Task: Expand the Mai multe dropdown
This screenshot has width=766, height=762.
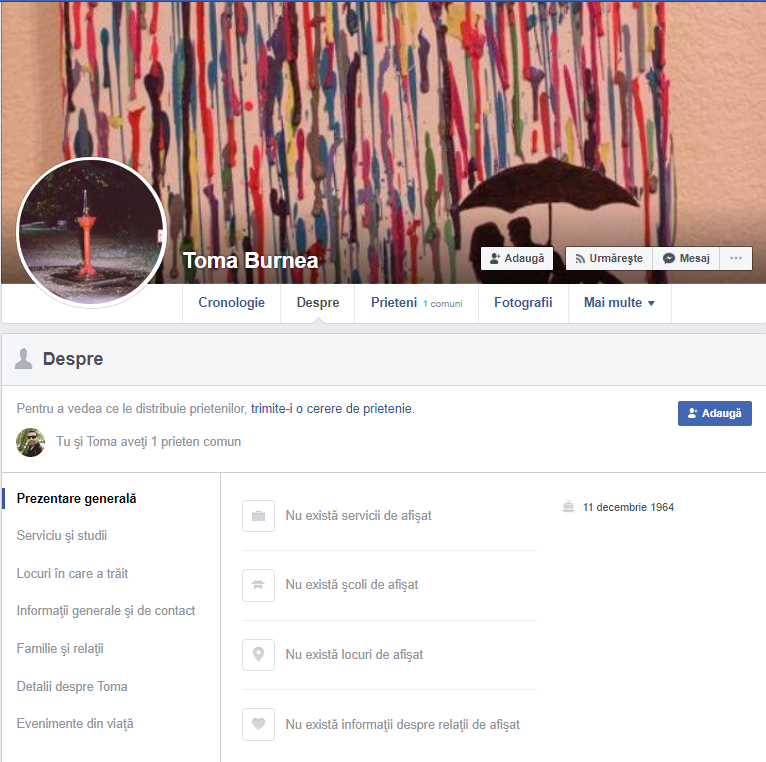Action: 619,303
